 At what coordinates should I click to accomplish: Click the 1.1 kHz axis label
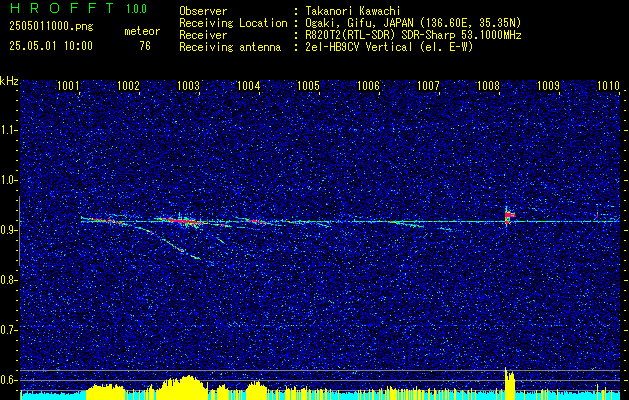coord(9,130)
